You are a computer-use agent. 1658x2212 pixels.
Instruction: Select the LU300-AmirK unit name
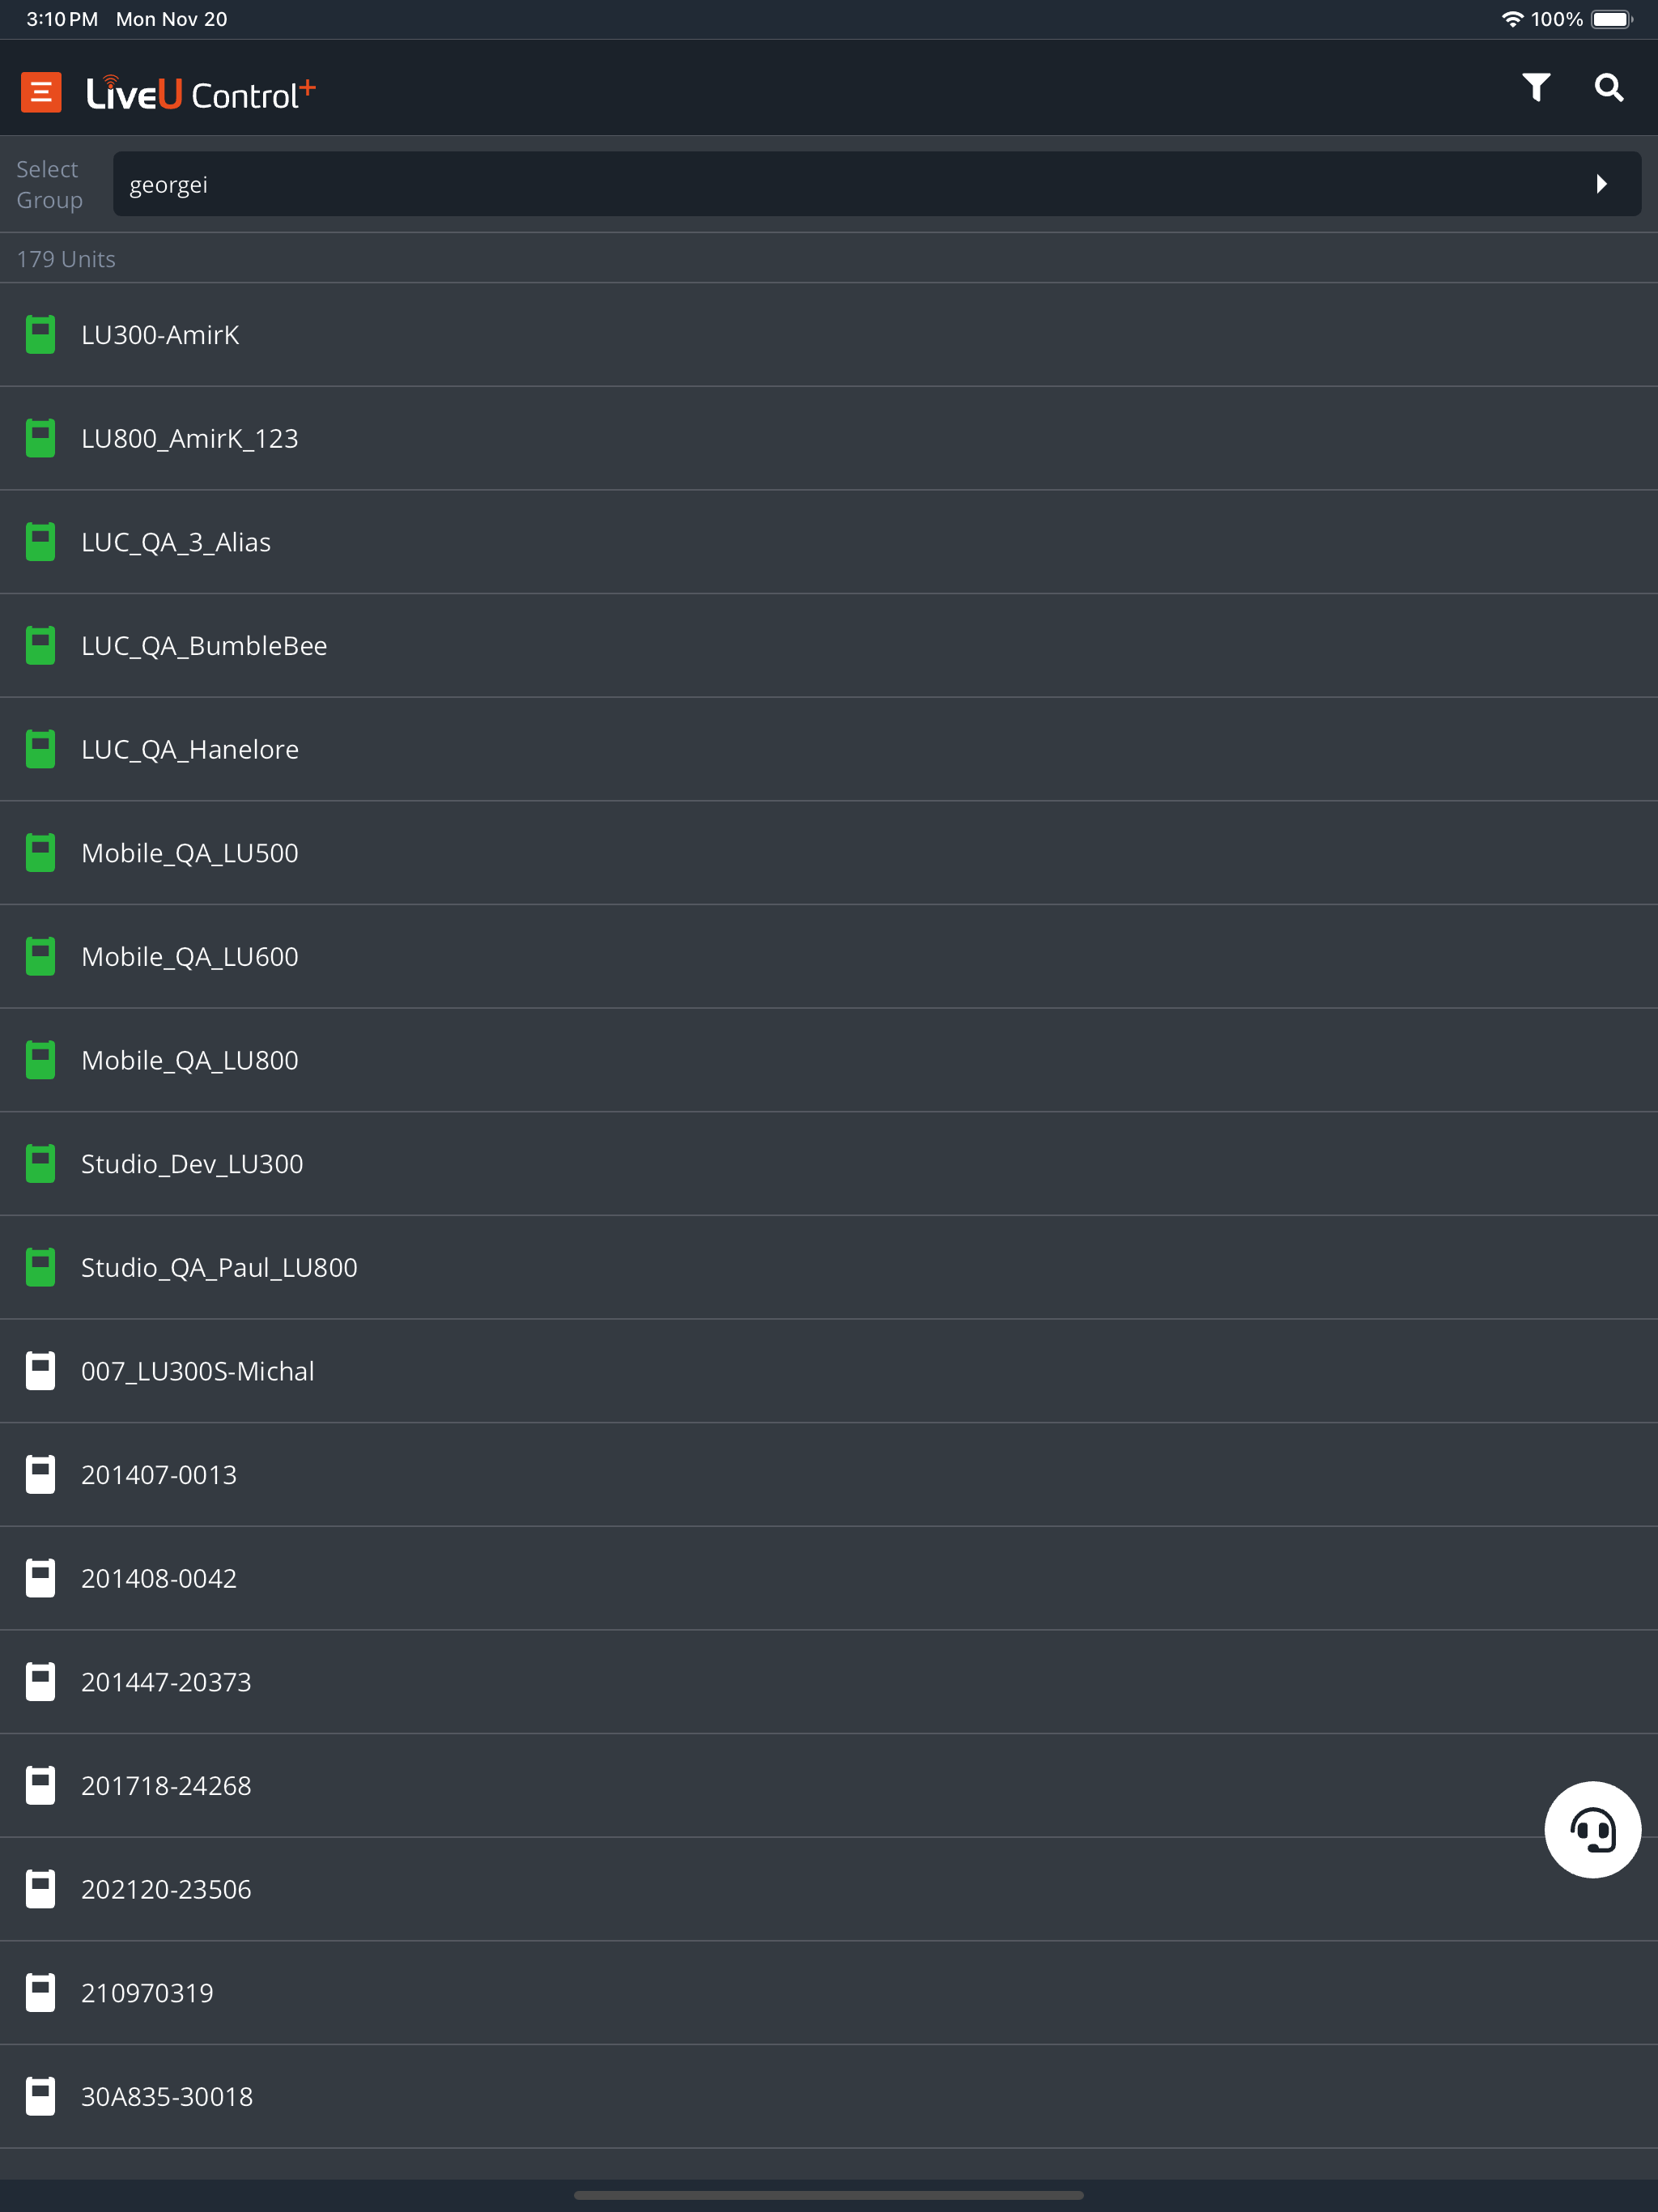160,335
